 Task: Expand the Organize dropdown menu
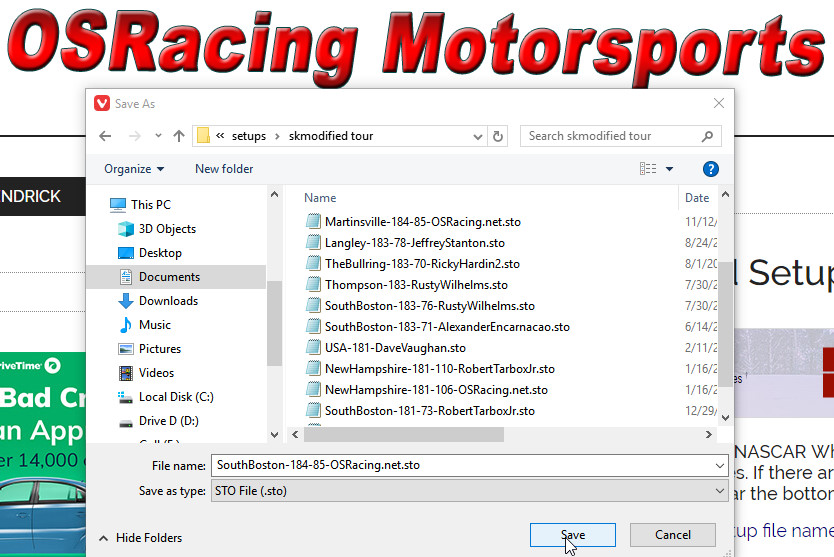click(134, 169)
